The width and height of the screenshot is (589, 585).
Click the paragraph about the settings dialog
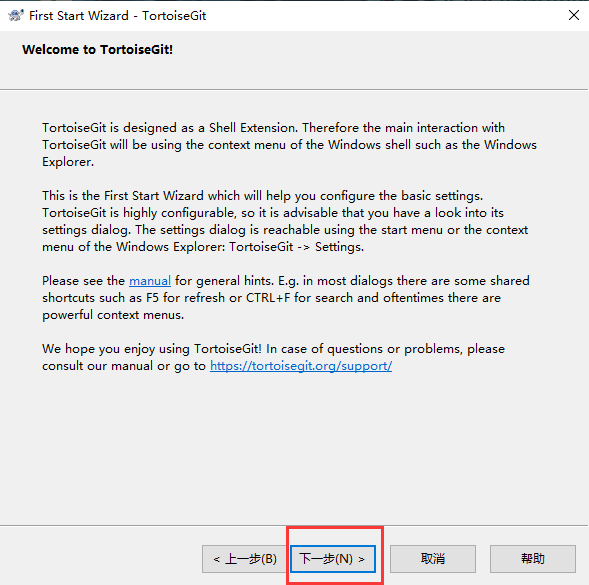coord(285,221)
